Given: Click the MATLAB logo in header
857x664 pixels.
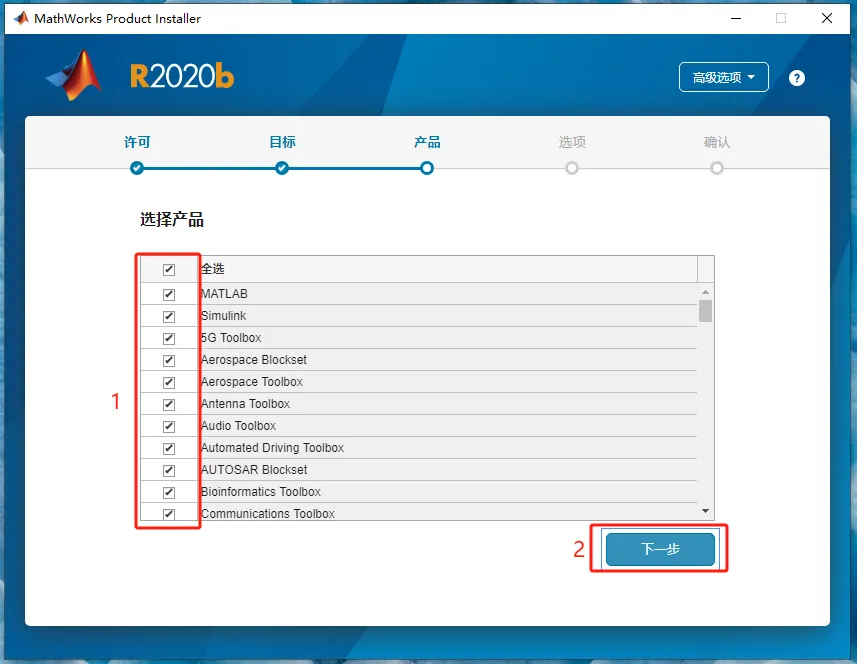Looking at the screenshot, I should [75, 75].
